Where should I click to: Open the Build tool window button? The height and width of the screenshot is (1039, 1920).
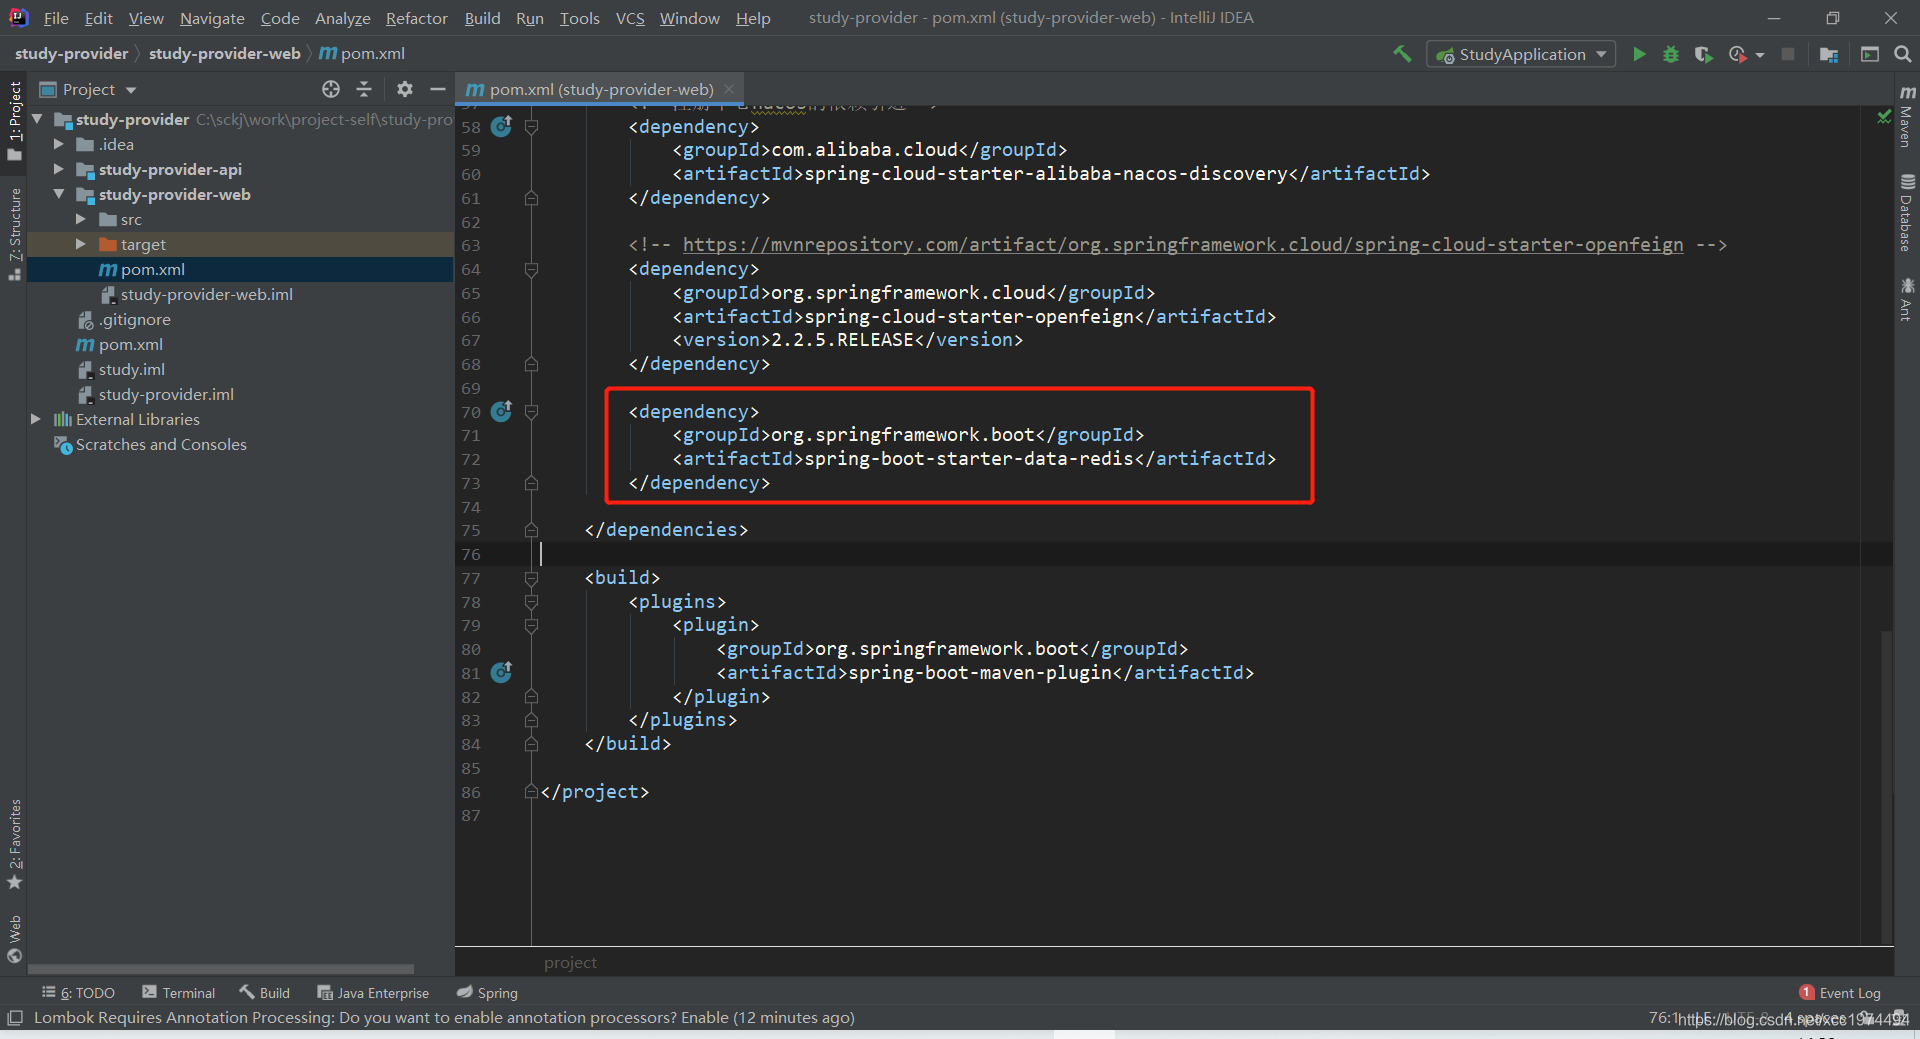coord(264,993)
